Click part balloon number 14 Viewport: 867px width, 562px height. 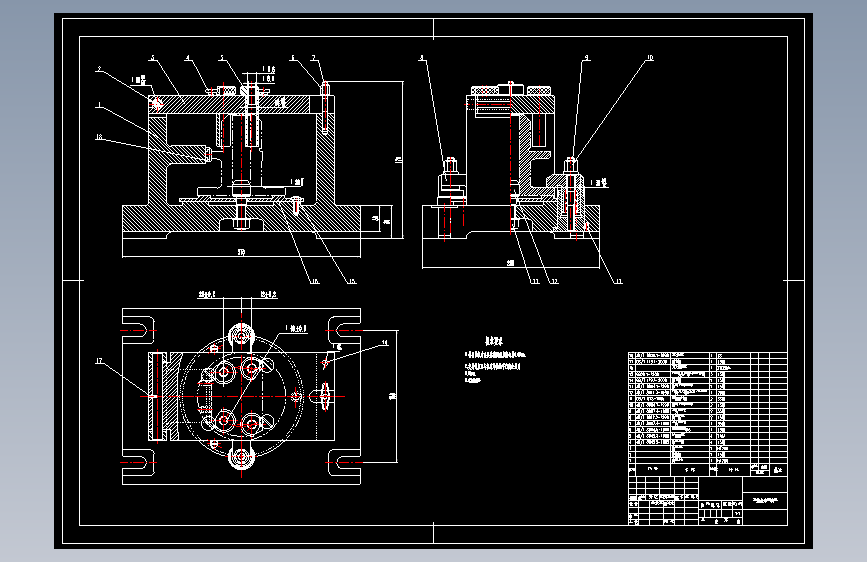[x=385, y=343]
